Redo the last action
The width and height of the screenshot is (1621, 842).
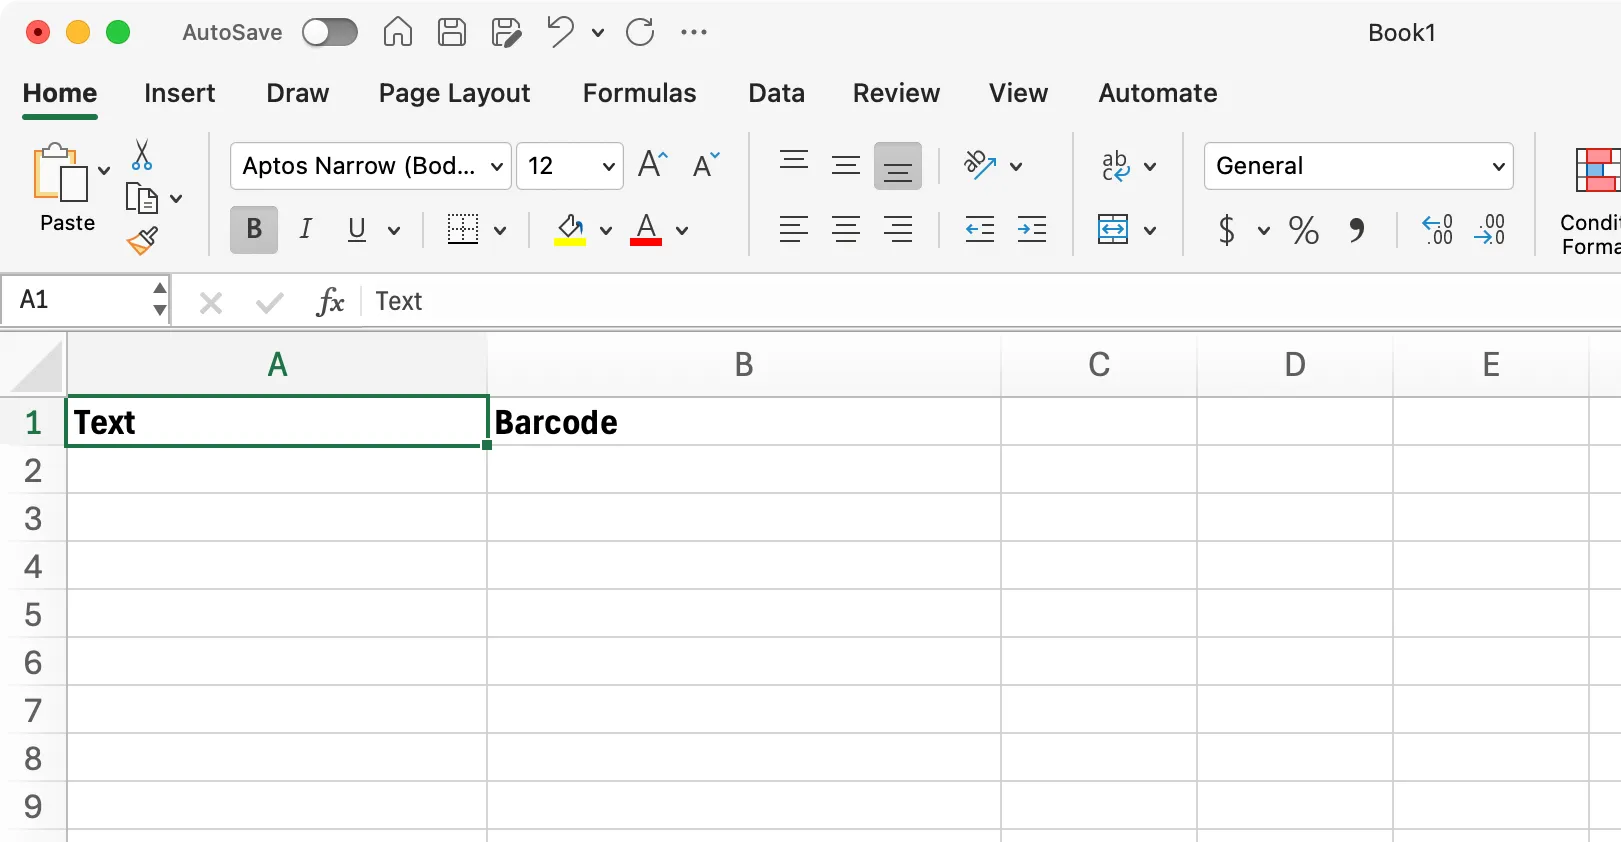coord(640,32)
